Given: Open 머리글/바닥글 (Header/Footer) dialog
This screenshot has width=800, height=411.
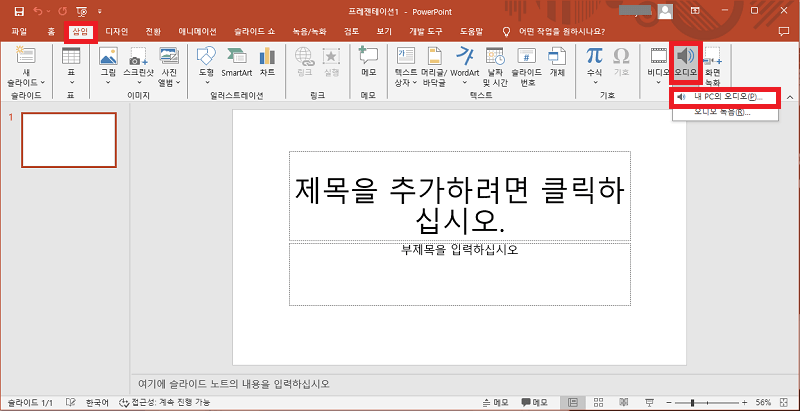Looking at the screenshot, I should [x=434, y=65].
